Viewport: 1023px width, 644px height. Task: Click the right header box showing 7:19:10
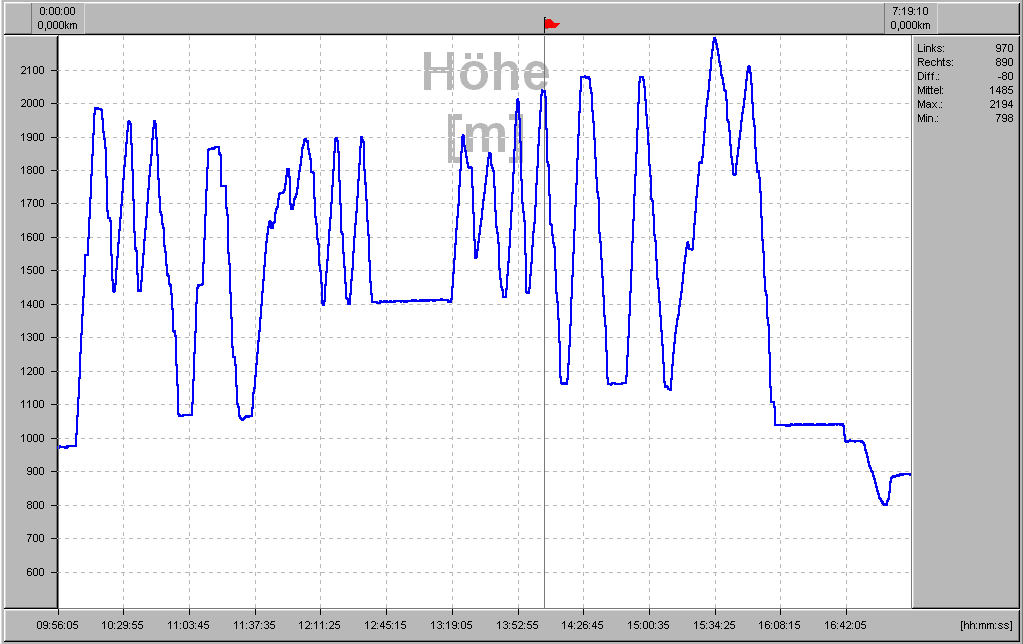[x=912, y=18]
